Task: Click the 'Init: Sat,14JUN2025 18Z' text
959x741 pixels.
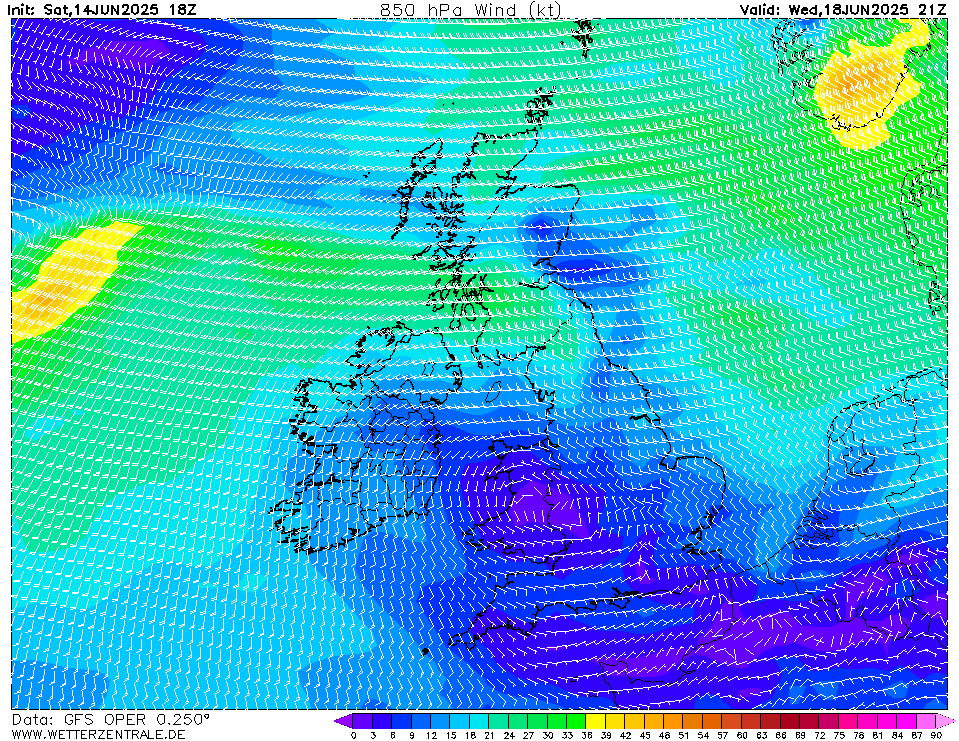Action: (102, 10)
